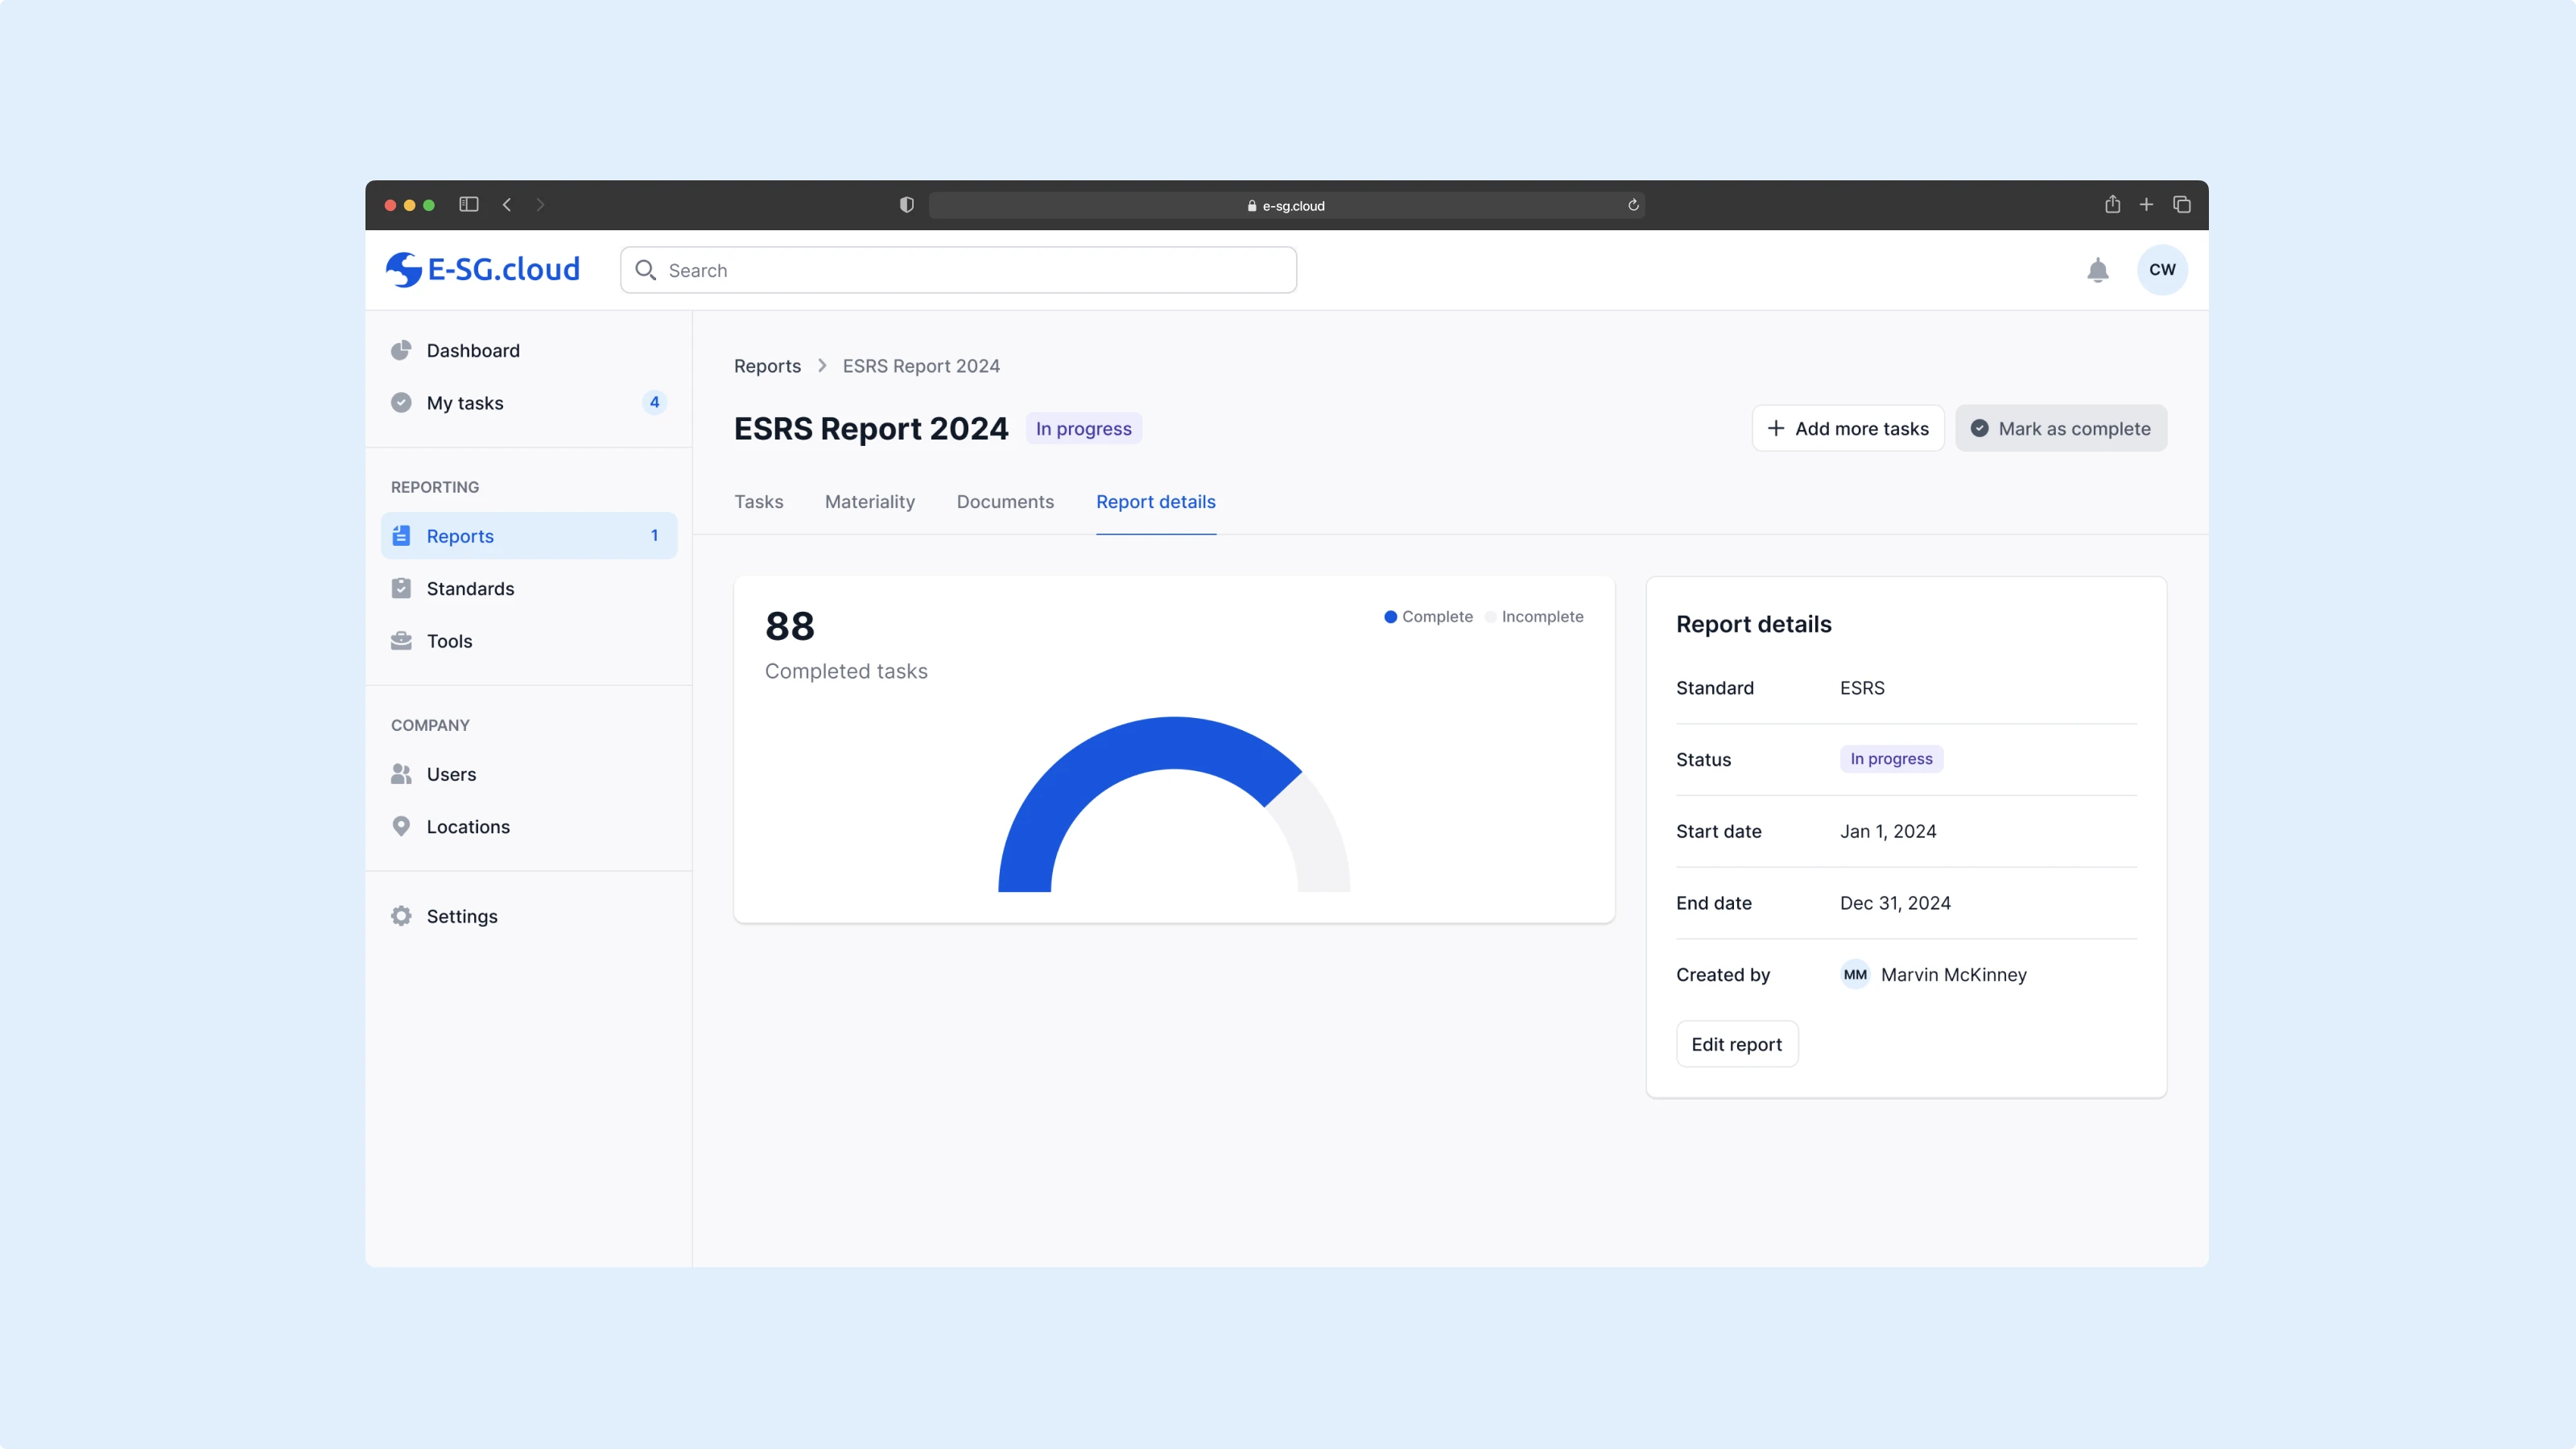Click the privacy shield icon
Screen dimensions: 2576x1449
[906, 205]
